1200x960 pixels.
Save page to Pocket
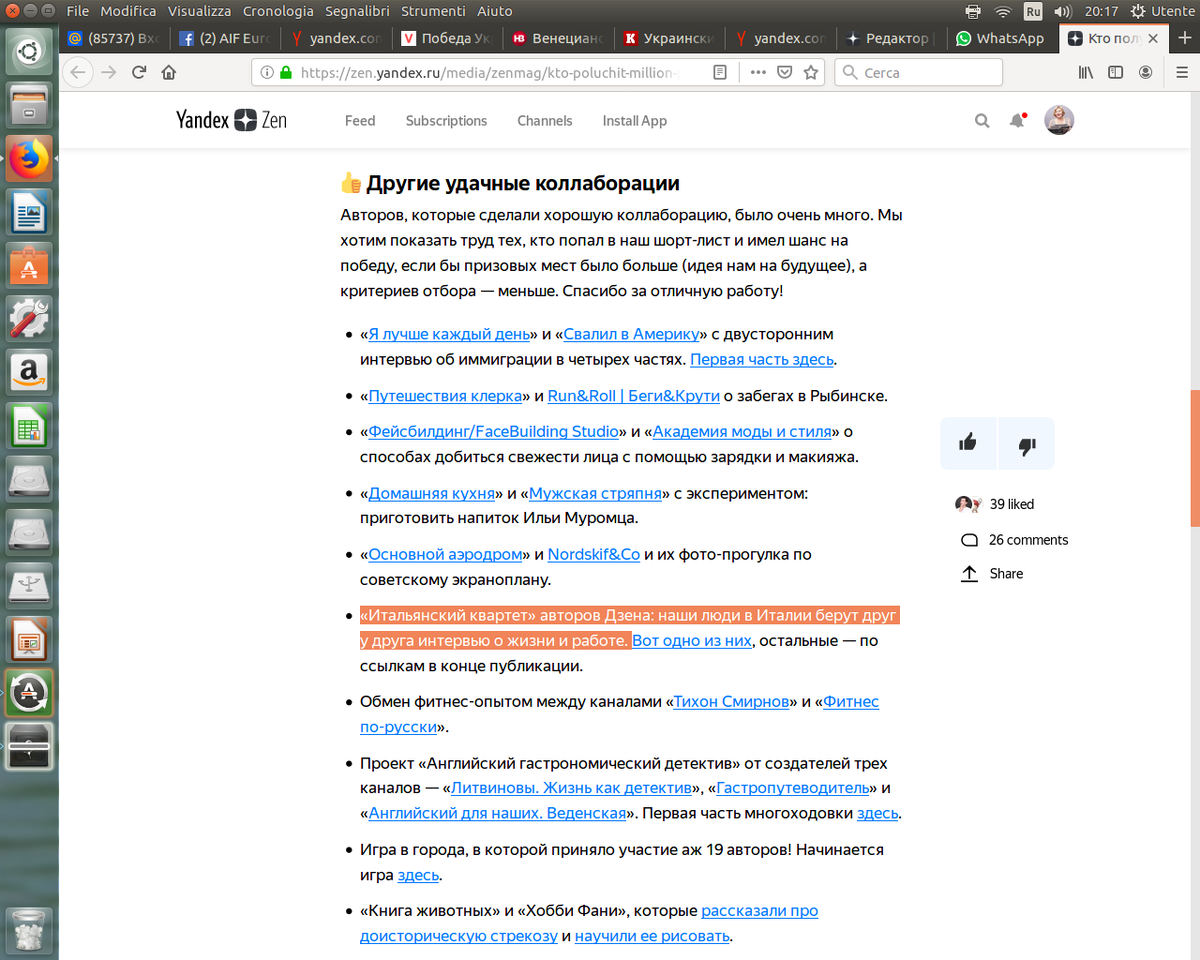click(x=785, y=72)
